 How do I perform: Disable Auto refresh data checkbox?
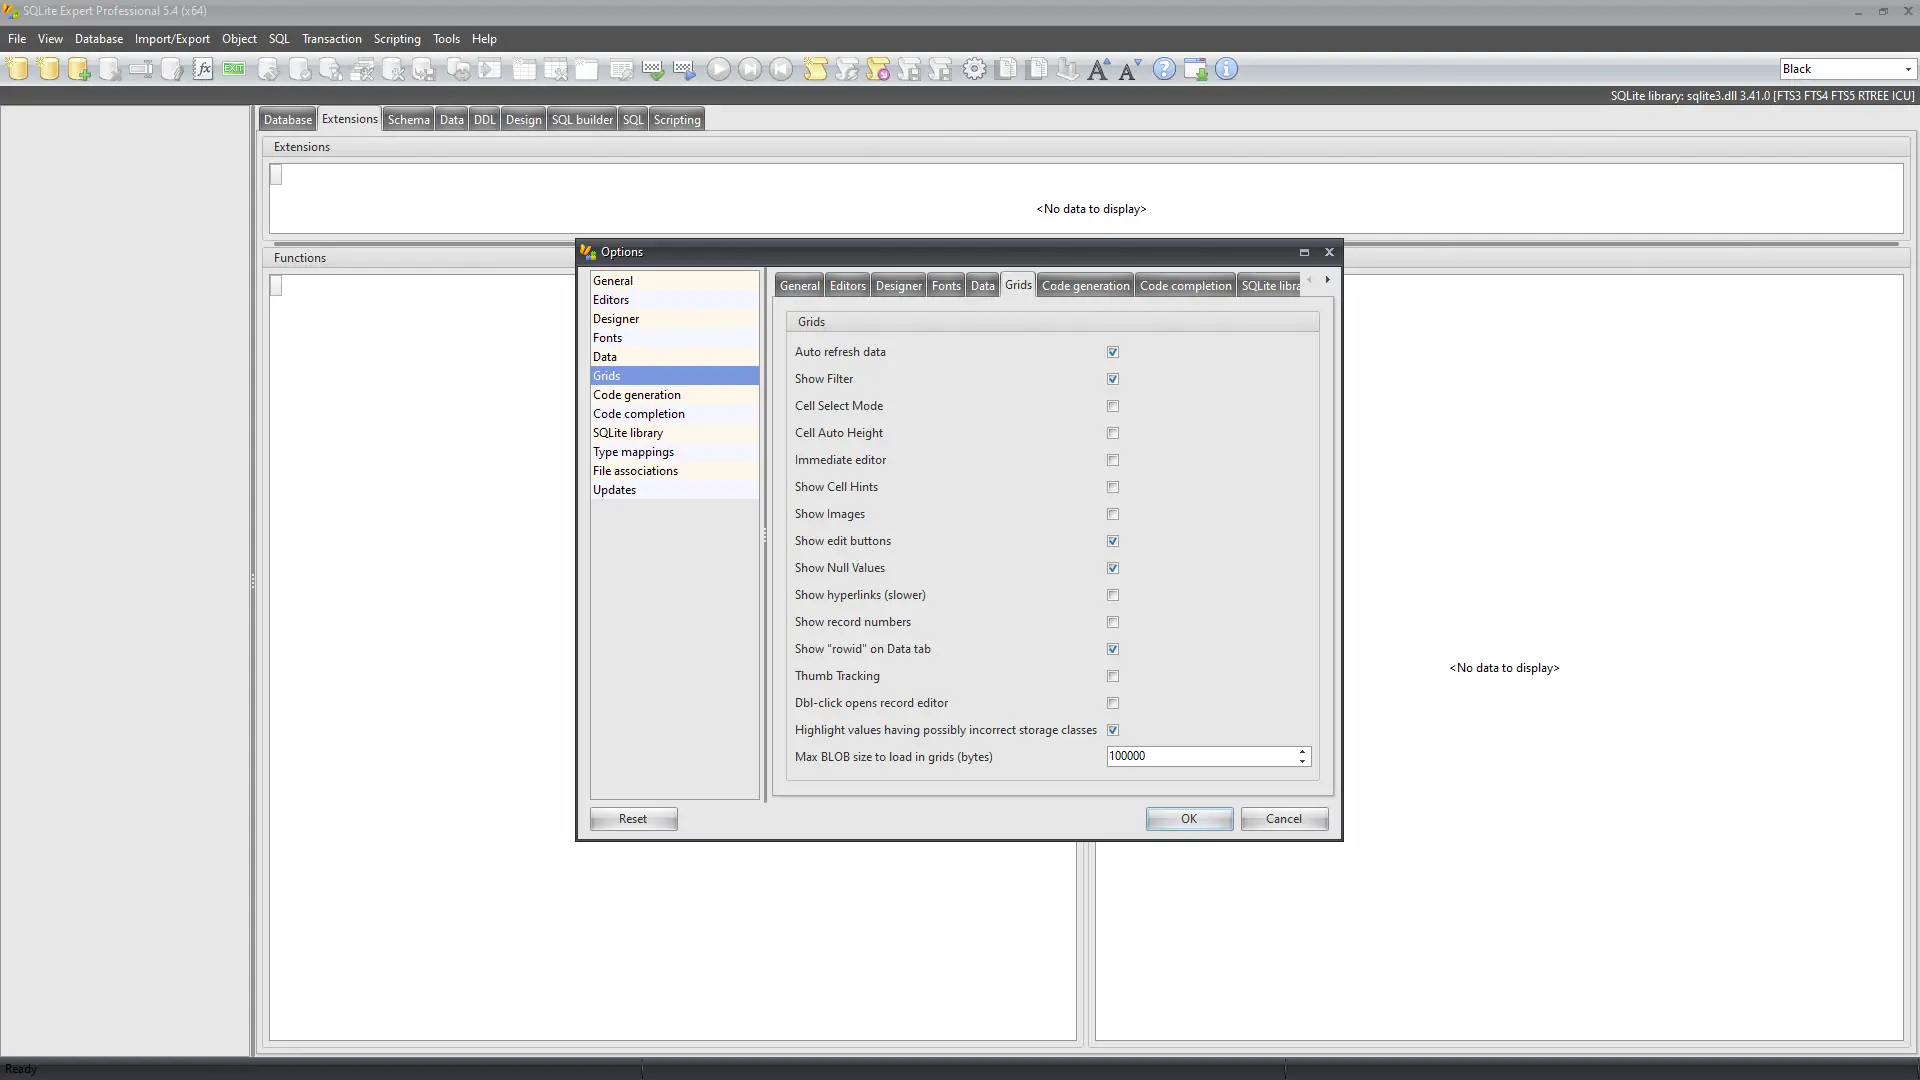1113,352
